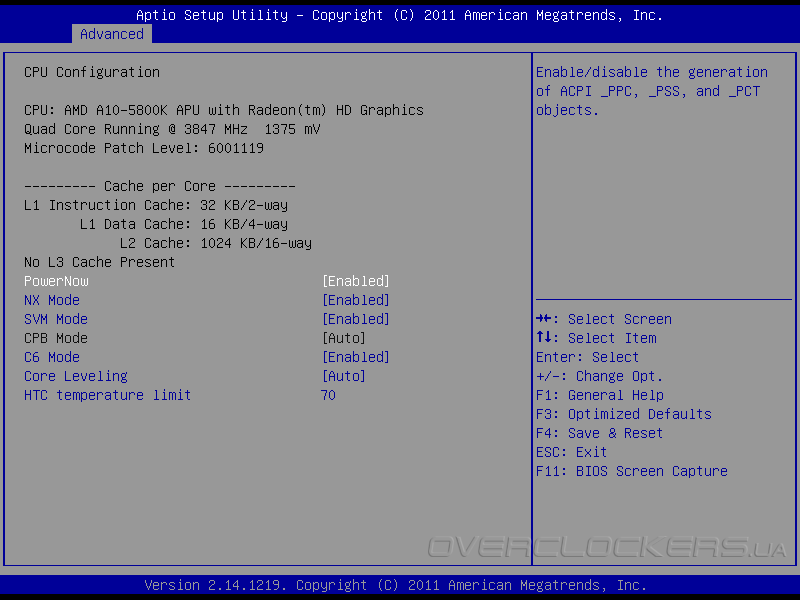Click the Cache per Core separator heading
The width and height of the screenshot is (800, 600).
(160, 186)
